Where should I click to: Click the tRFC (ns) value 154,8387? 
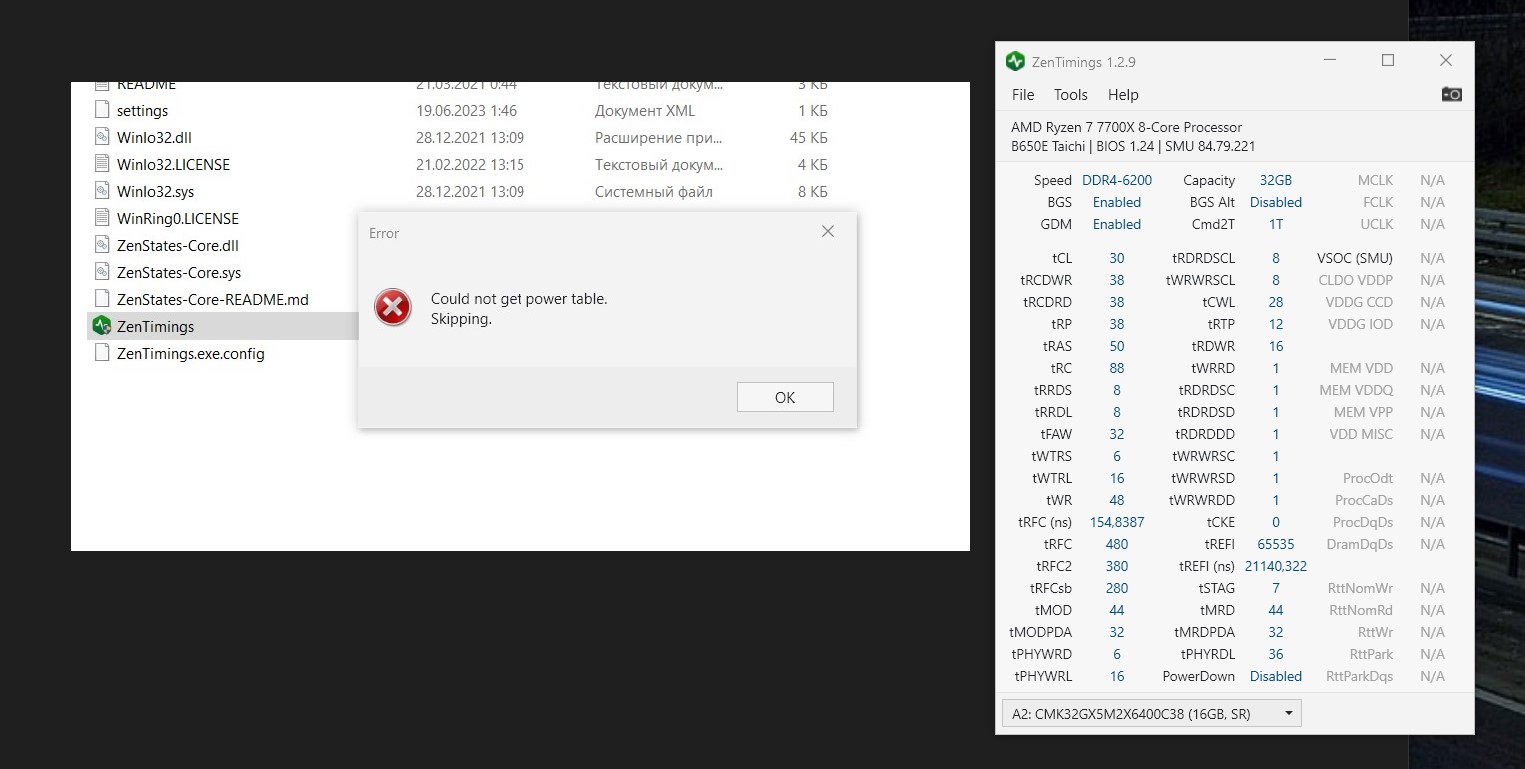[1117, 522]
